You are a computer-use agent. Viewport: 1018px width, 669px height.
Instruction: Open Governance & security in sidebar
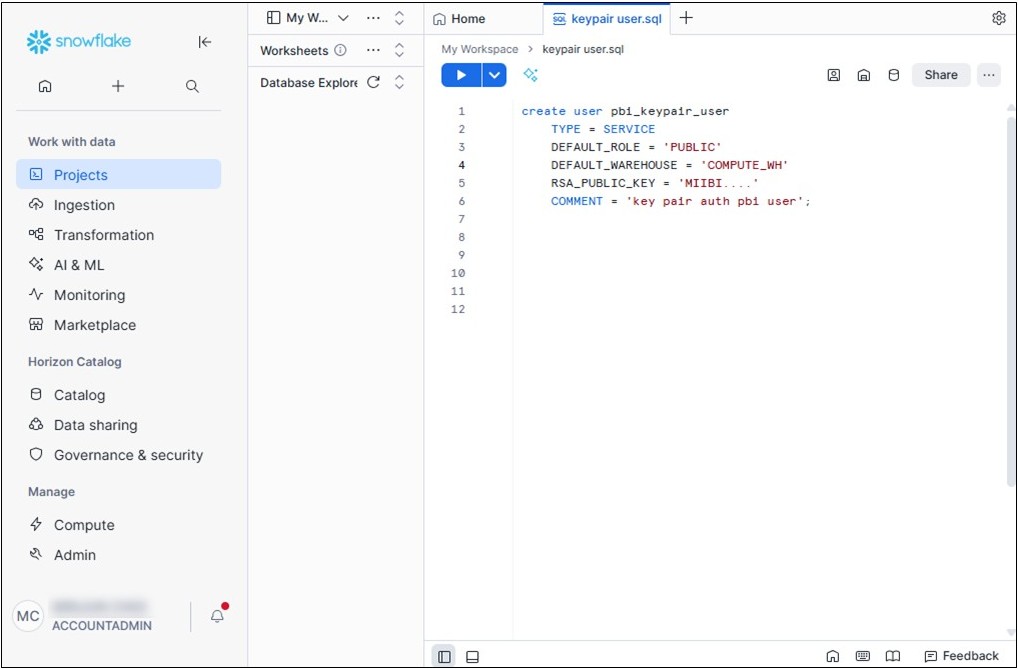tap(127, 455)
